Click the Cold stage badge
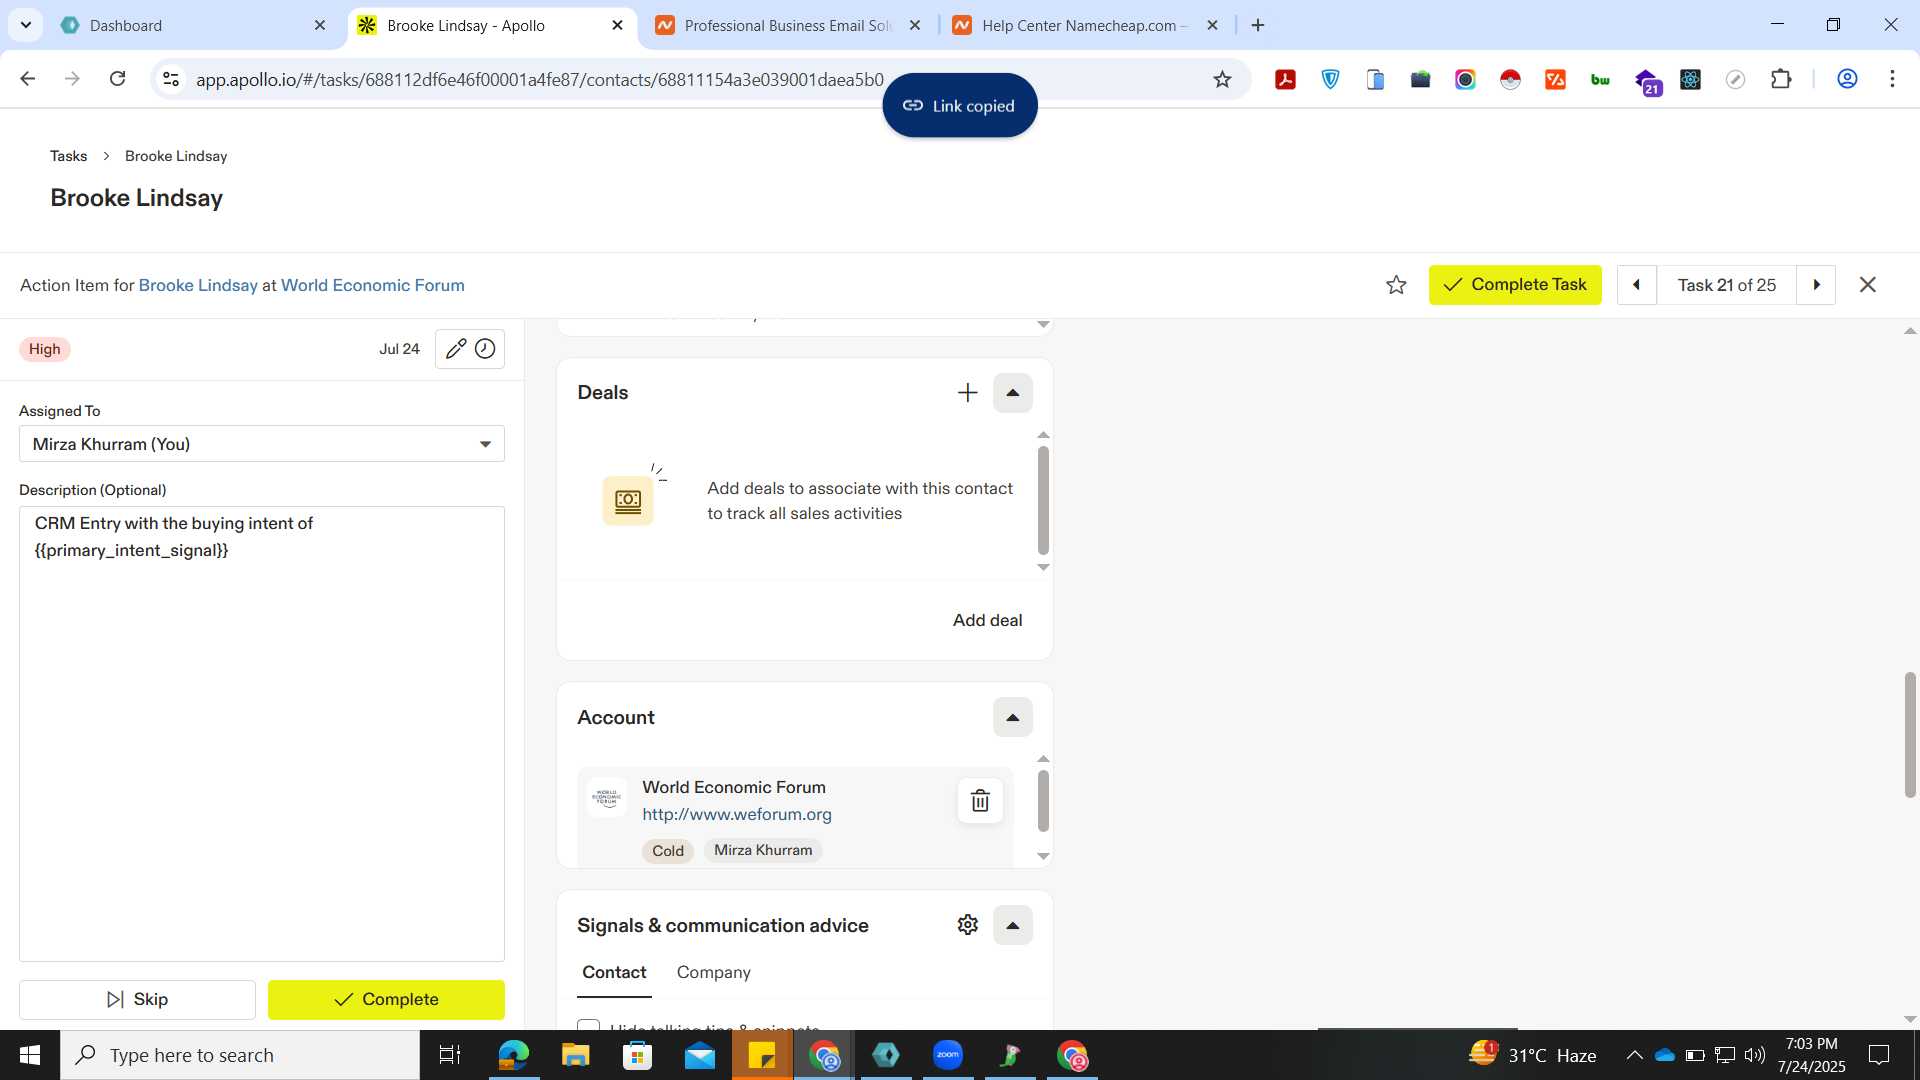The width and height of the screenshot is (1920, 1080). click(x=668, y=851)
